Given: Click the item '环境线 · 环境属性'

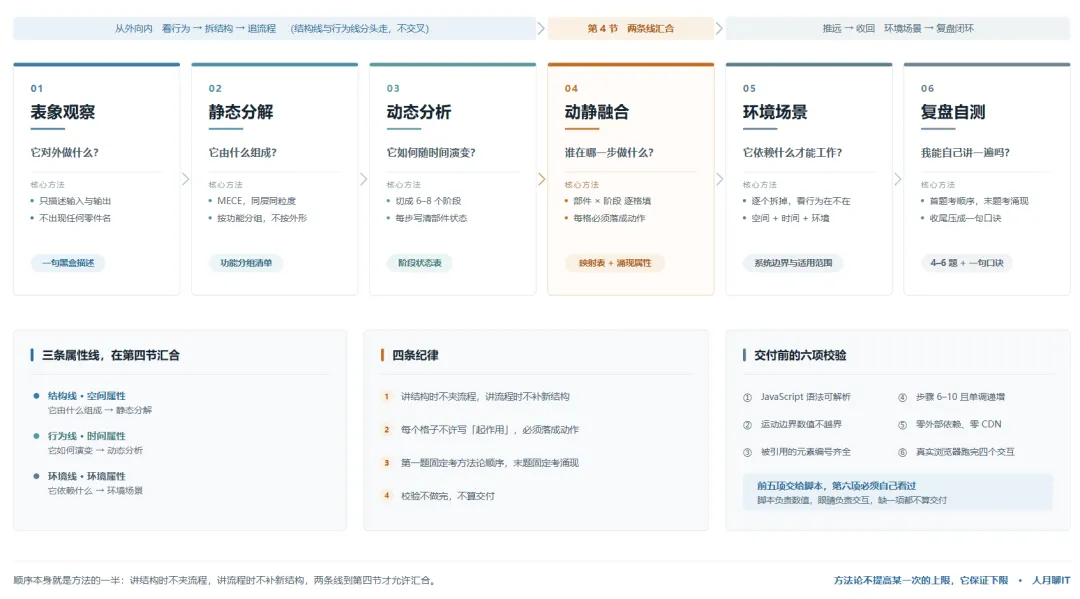Looking at the screenshot, I should point(87,476).
